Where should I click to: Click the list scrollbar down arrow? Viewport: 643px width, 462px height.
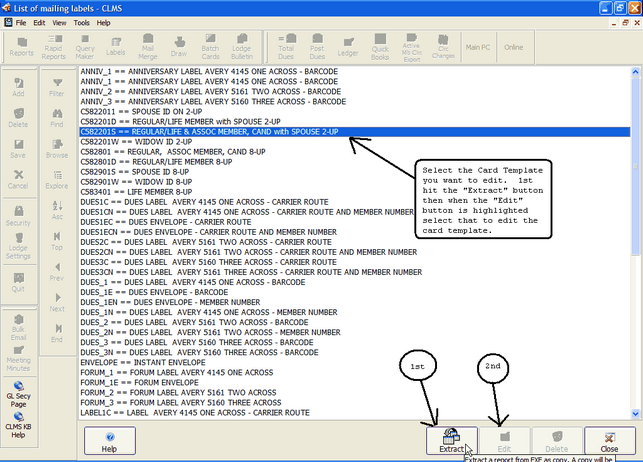[636, 412]
